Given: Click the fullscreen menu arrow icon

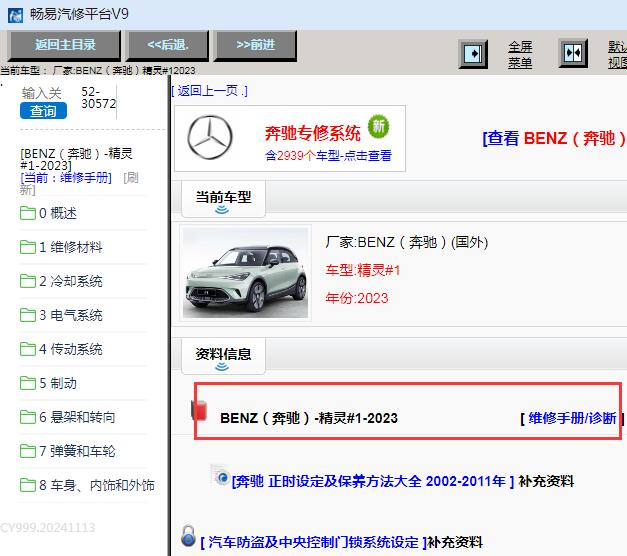Looking at the screenshot, I should tap(473, 54).
